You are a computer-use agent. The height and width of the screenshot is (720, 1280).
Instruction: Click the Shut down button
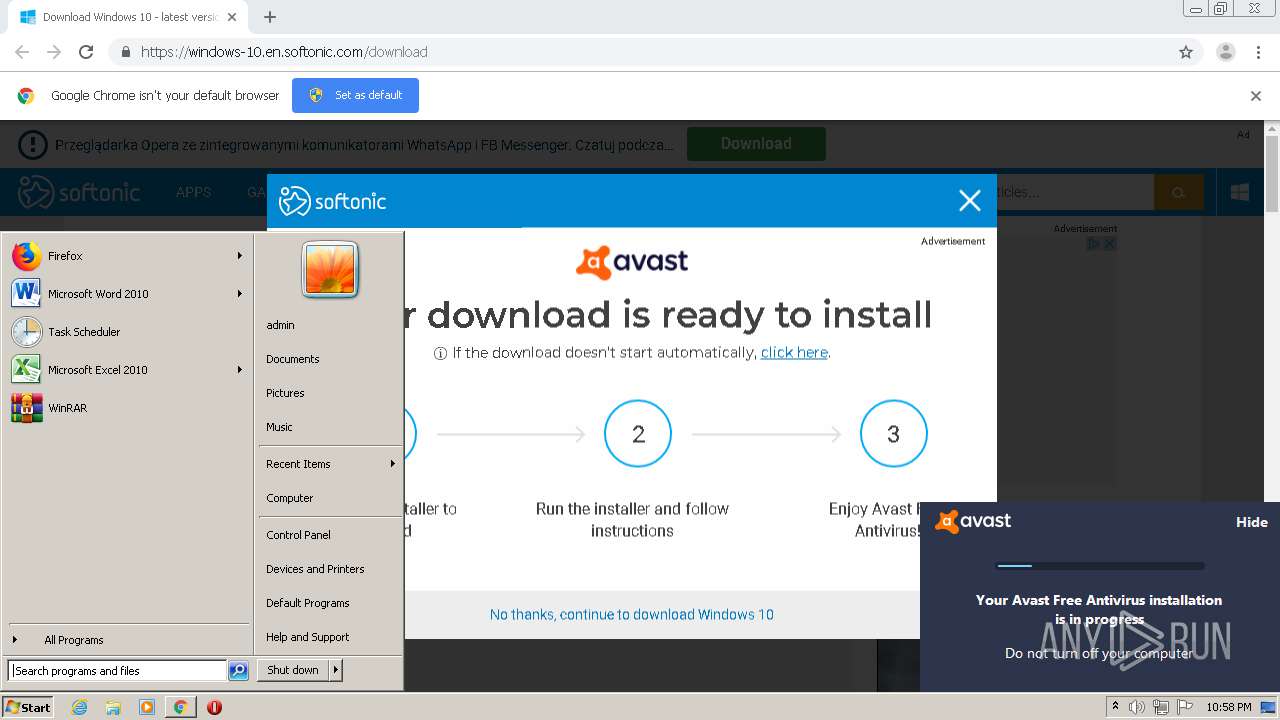(293, 670)
